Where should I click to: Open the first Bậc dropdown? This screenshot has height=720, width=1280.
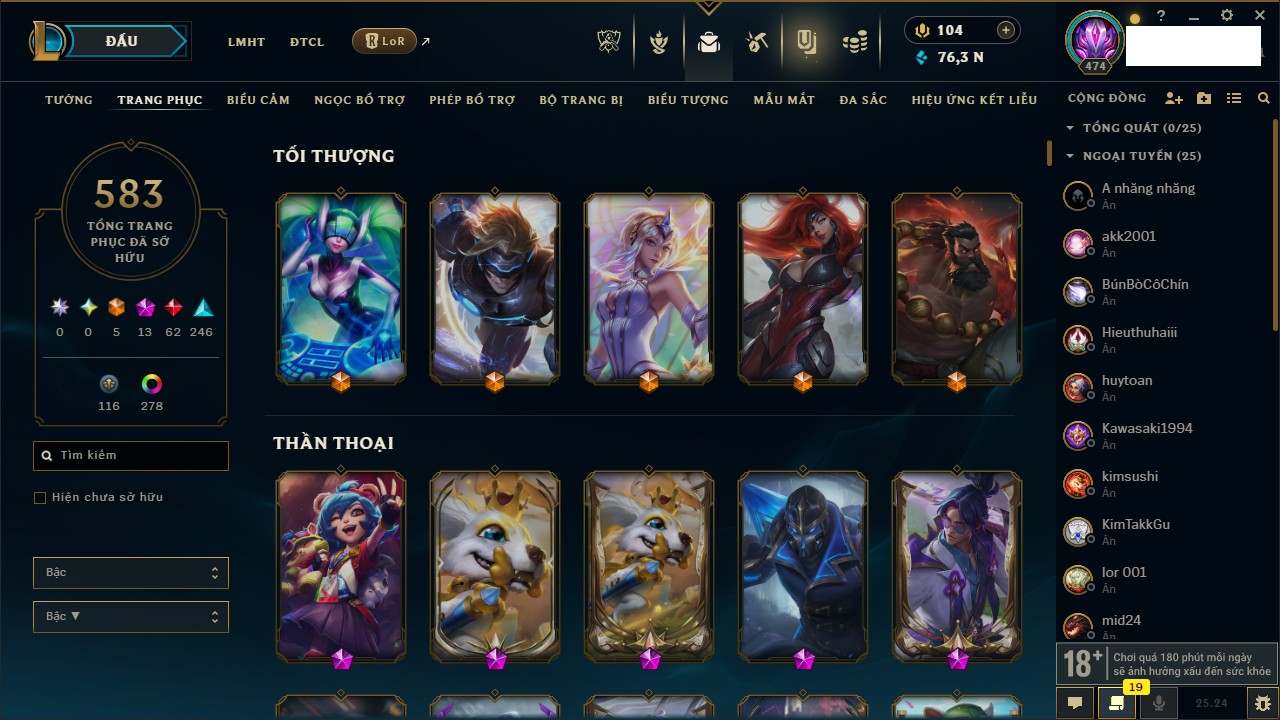tap(131, 573)
